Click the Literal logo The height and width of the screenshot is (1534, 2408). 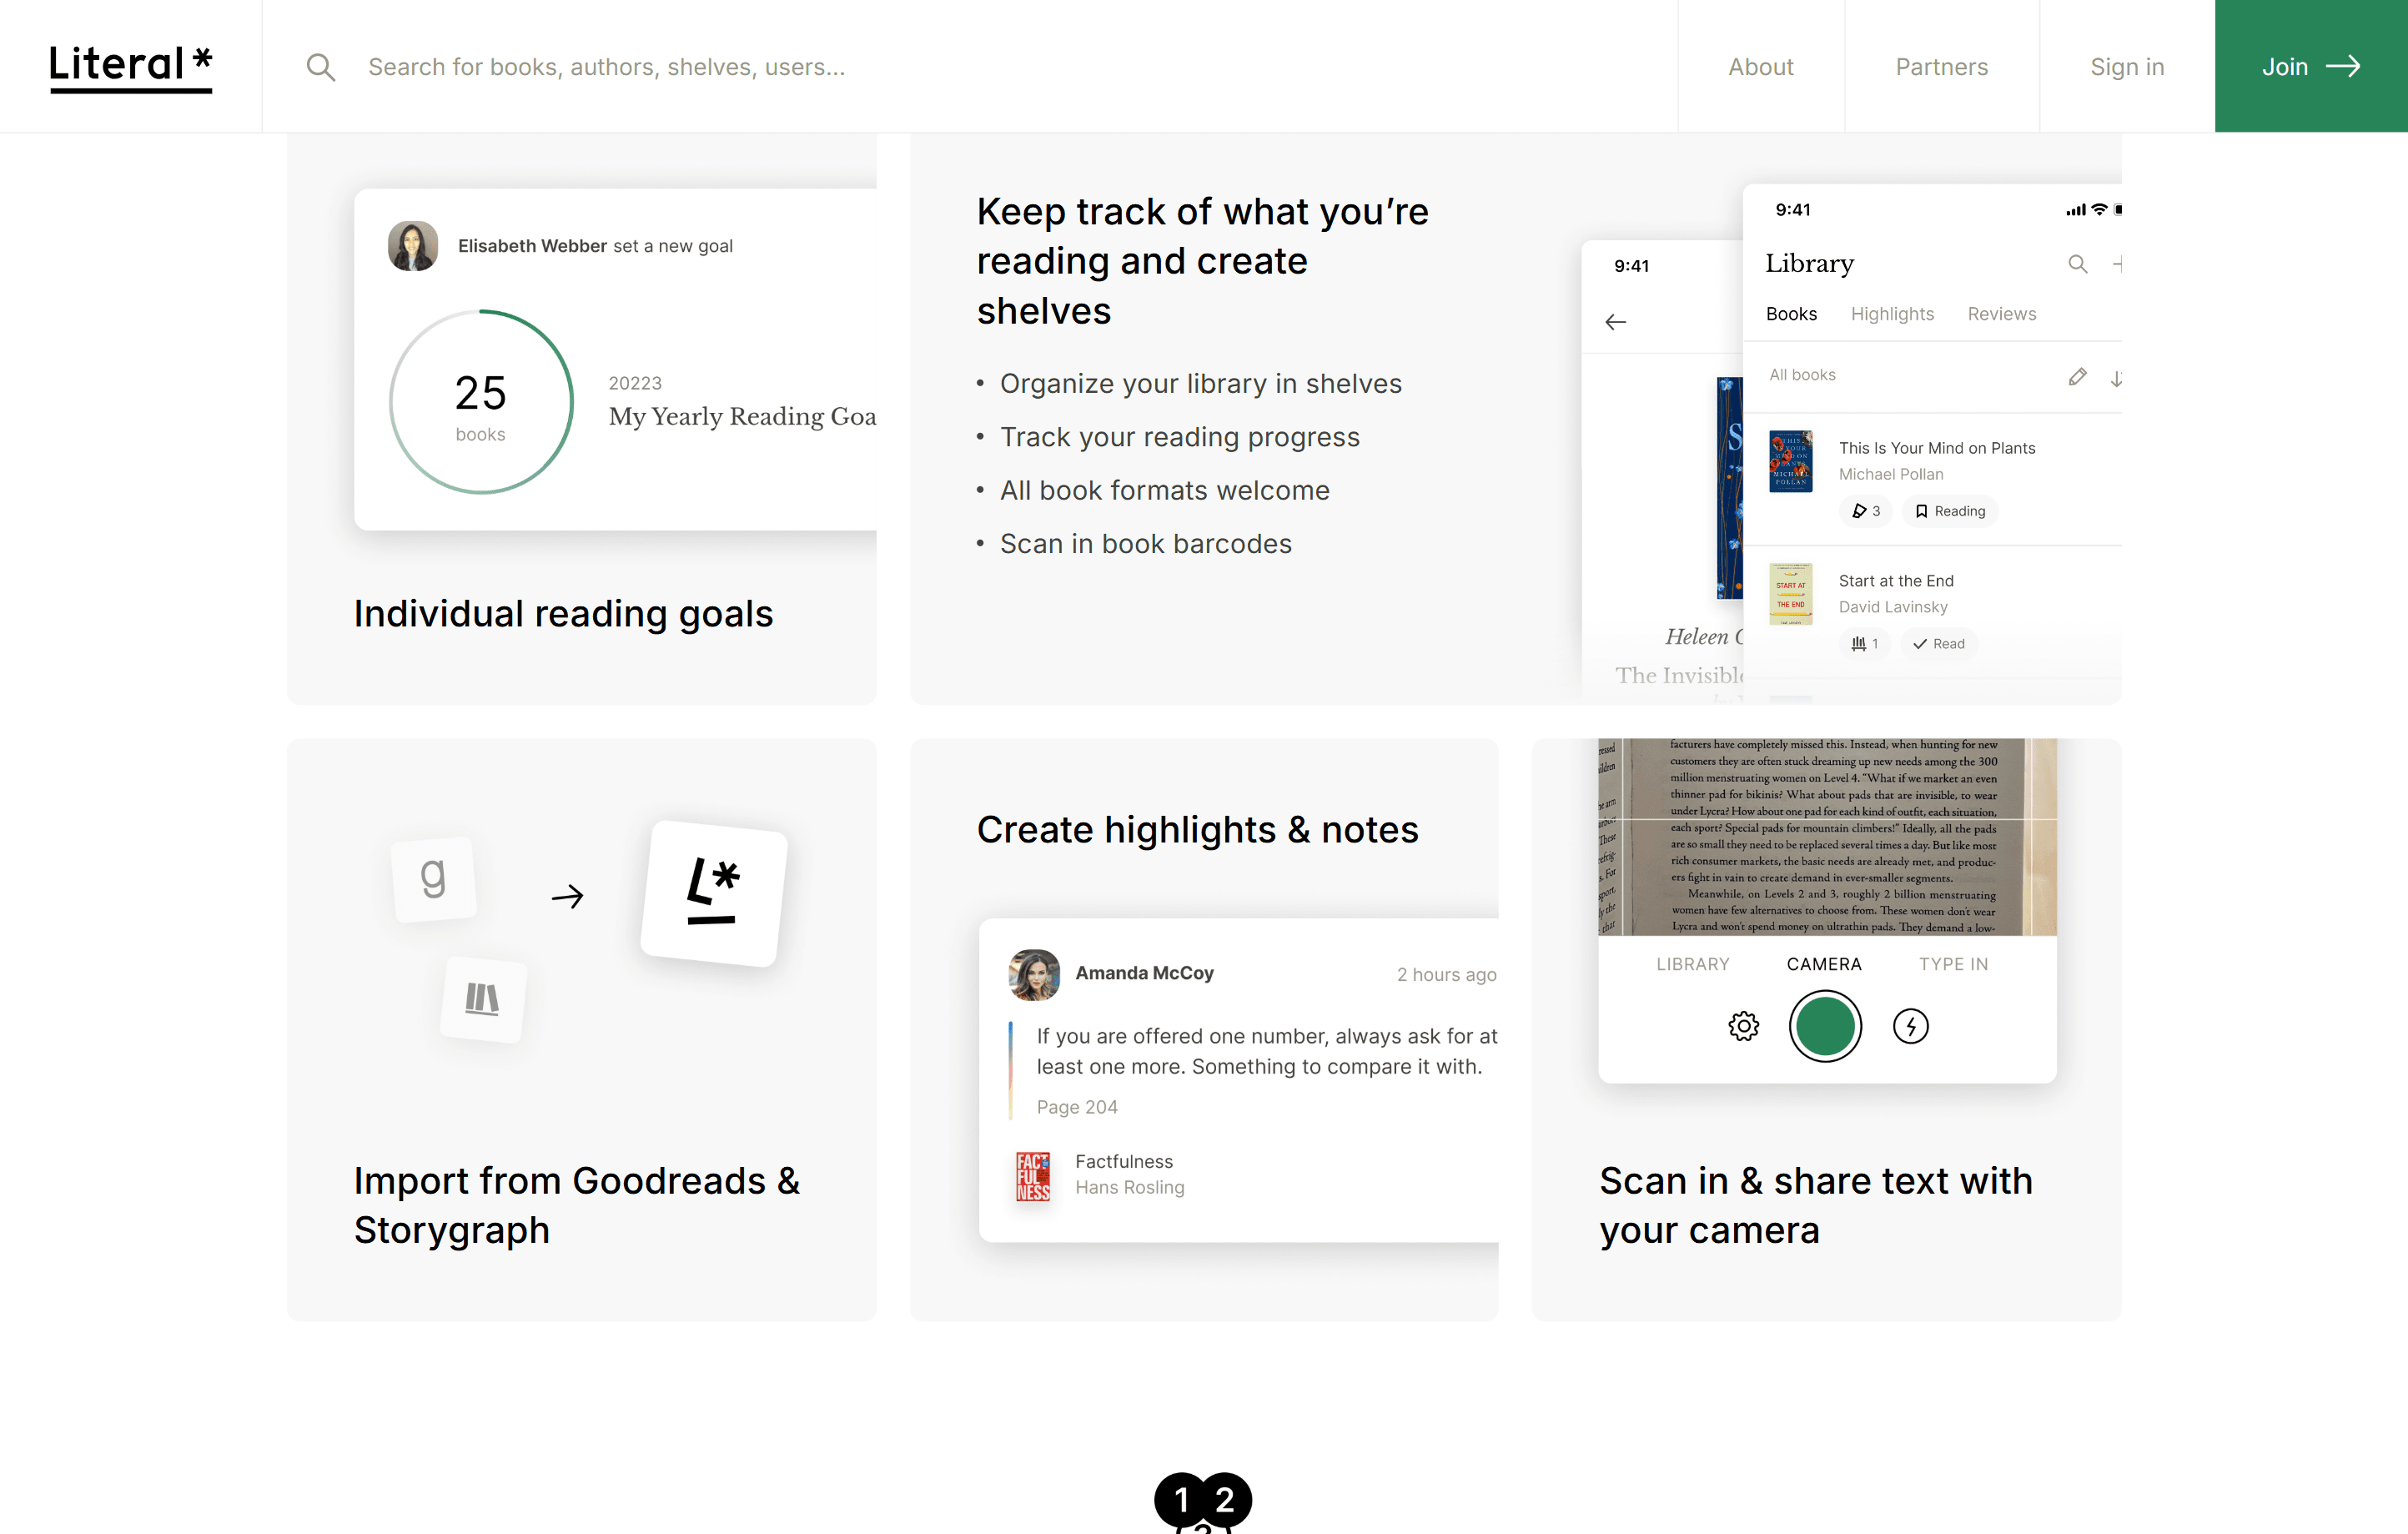[131, 67]
